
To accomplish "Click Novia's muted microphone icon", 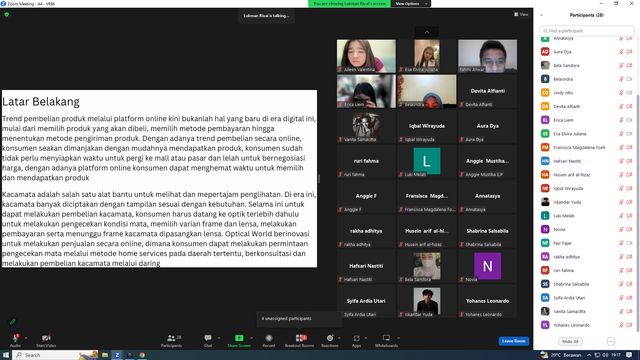I will pos(621,229).
